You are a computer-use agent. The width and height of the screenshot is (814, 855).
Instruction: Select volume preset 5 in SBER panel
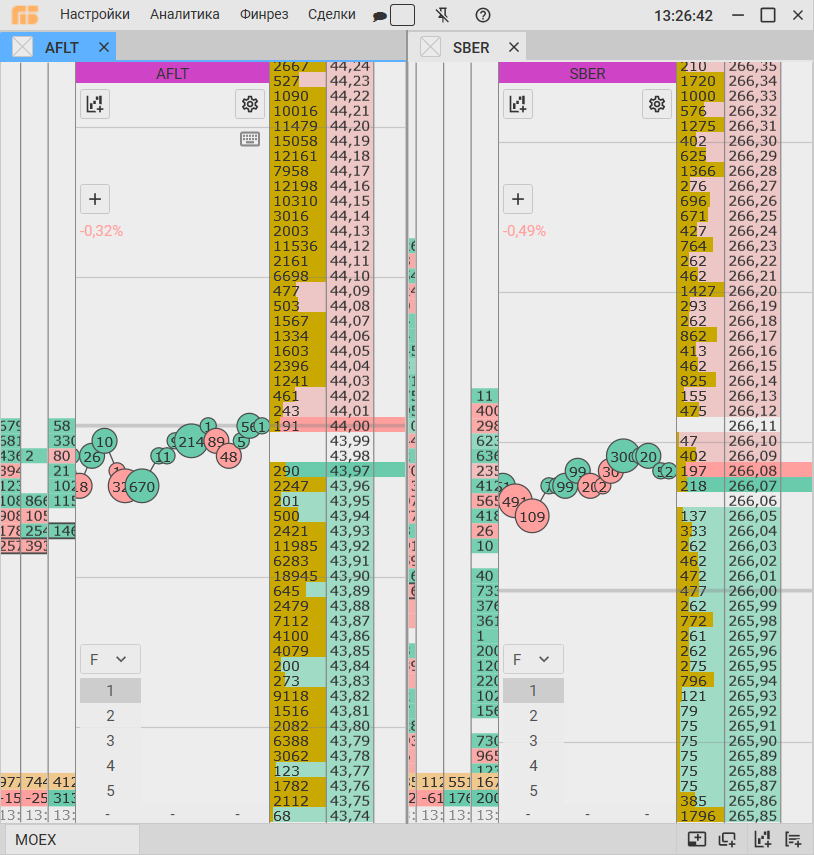coord(533,791)
